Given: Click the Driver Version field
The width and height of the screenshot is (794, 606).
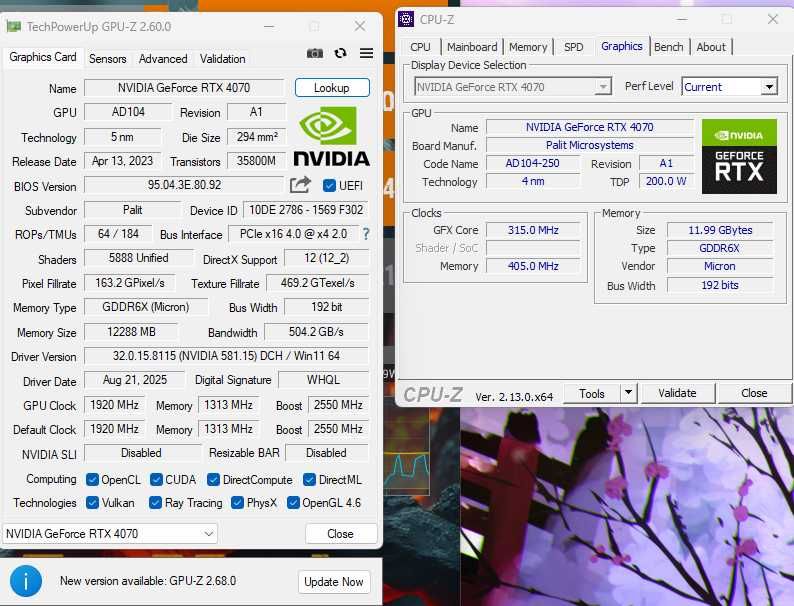Looking at the screenshot, I should coord(226,356).
